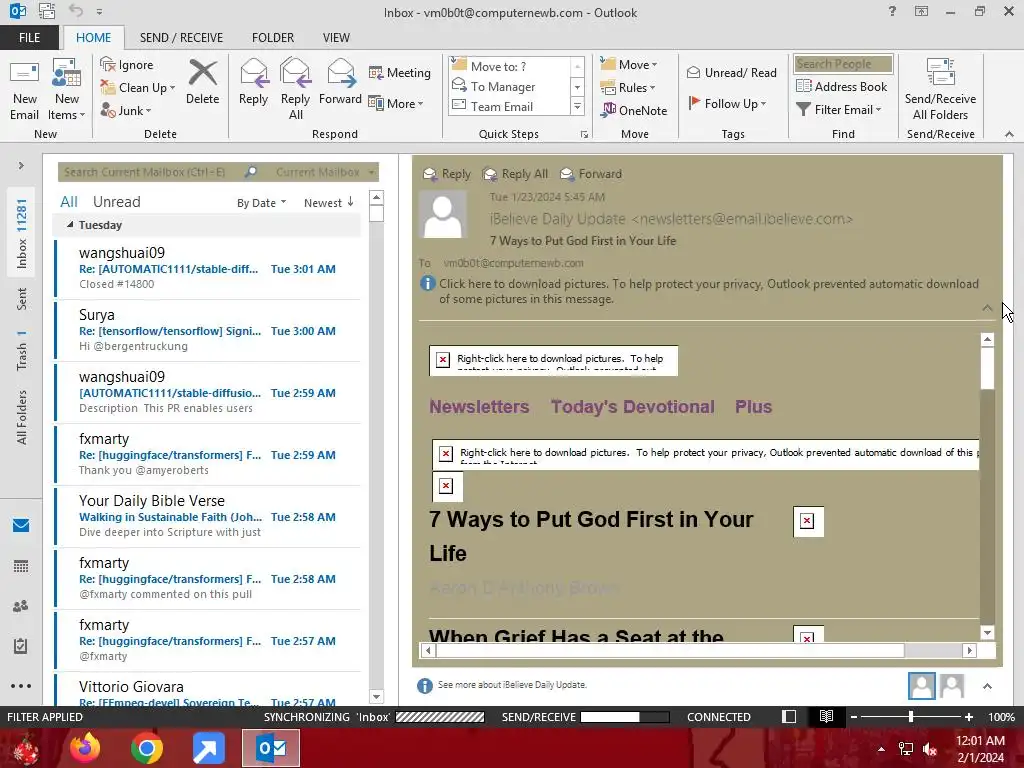The width and height of the screenshot is (1024, 768).
Task: Click Reply All in the reading pane
Action: (x=515, y=174)
